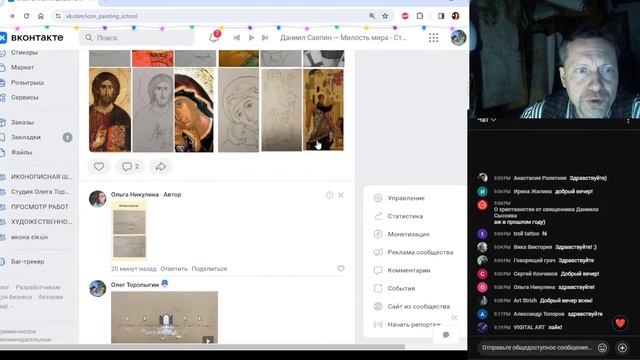
Task: Focus the chat message input field
Action: point(537,348)
